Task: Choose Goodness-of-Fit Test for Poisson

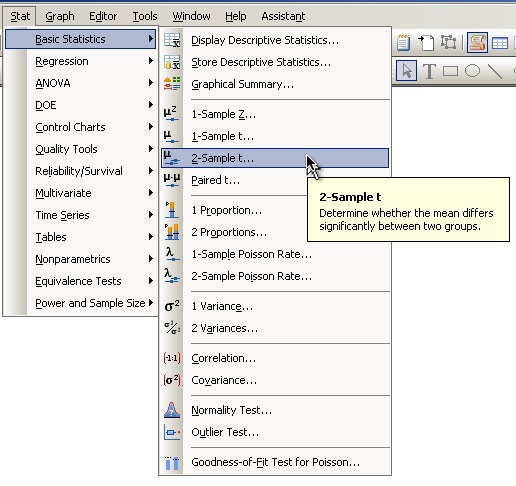Action: (x=275, y=462)
